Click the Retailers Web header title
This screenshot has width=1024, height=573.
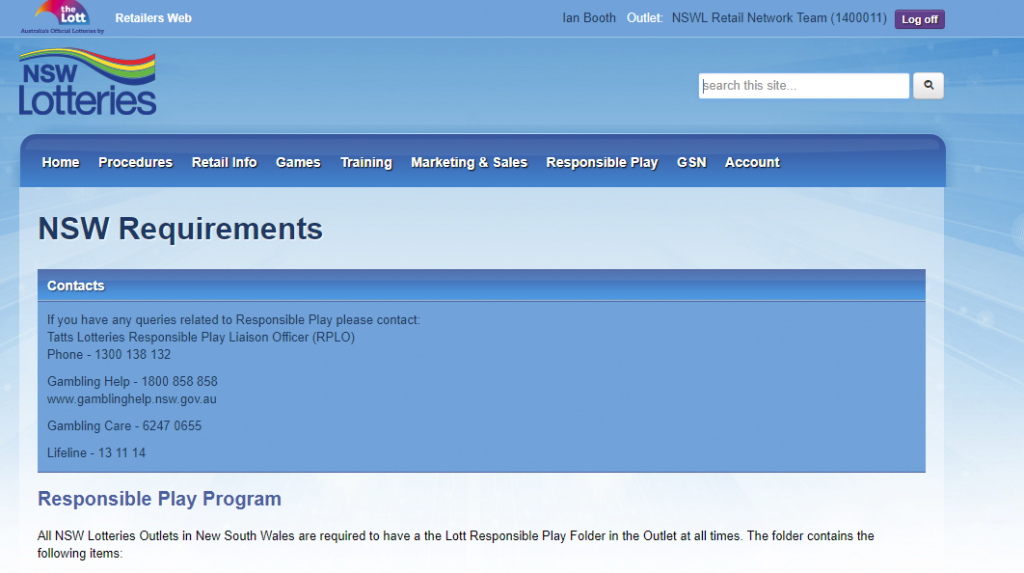[153, 18]
